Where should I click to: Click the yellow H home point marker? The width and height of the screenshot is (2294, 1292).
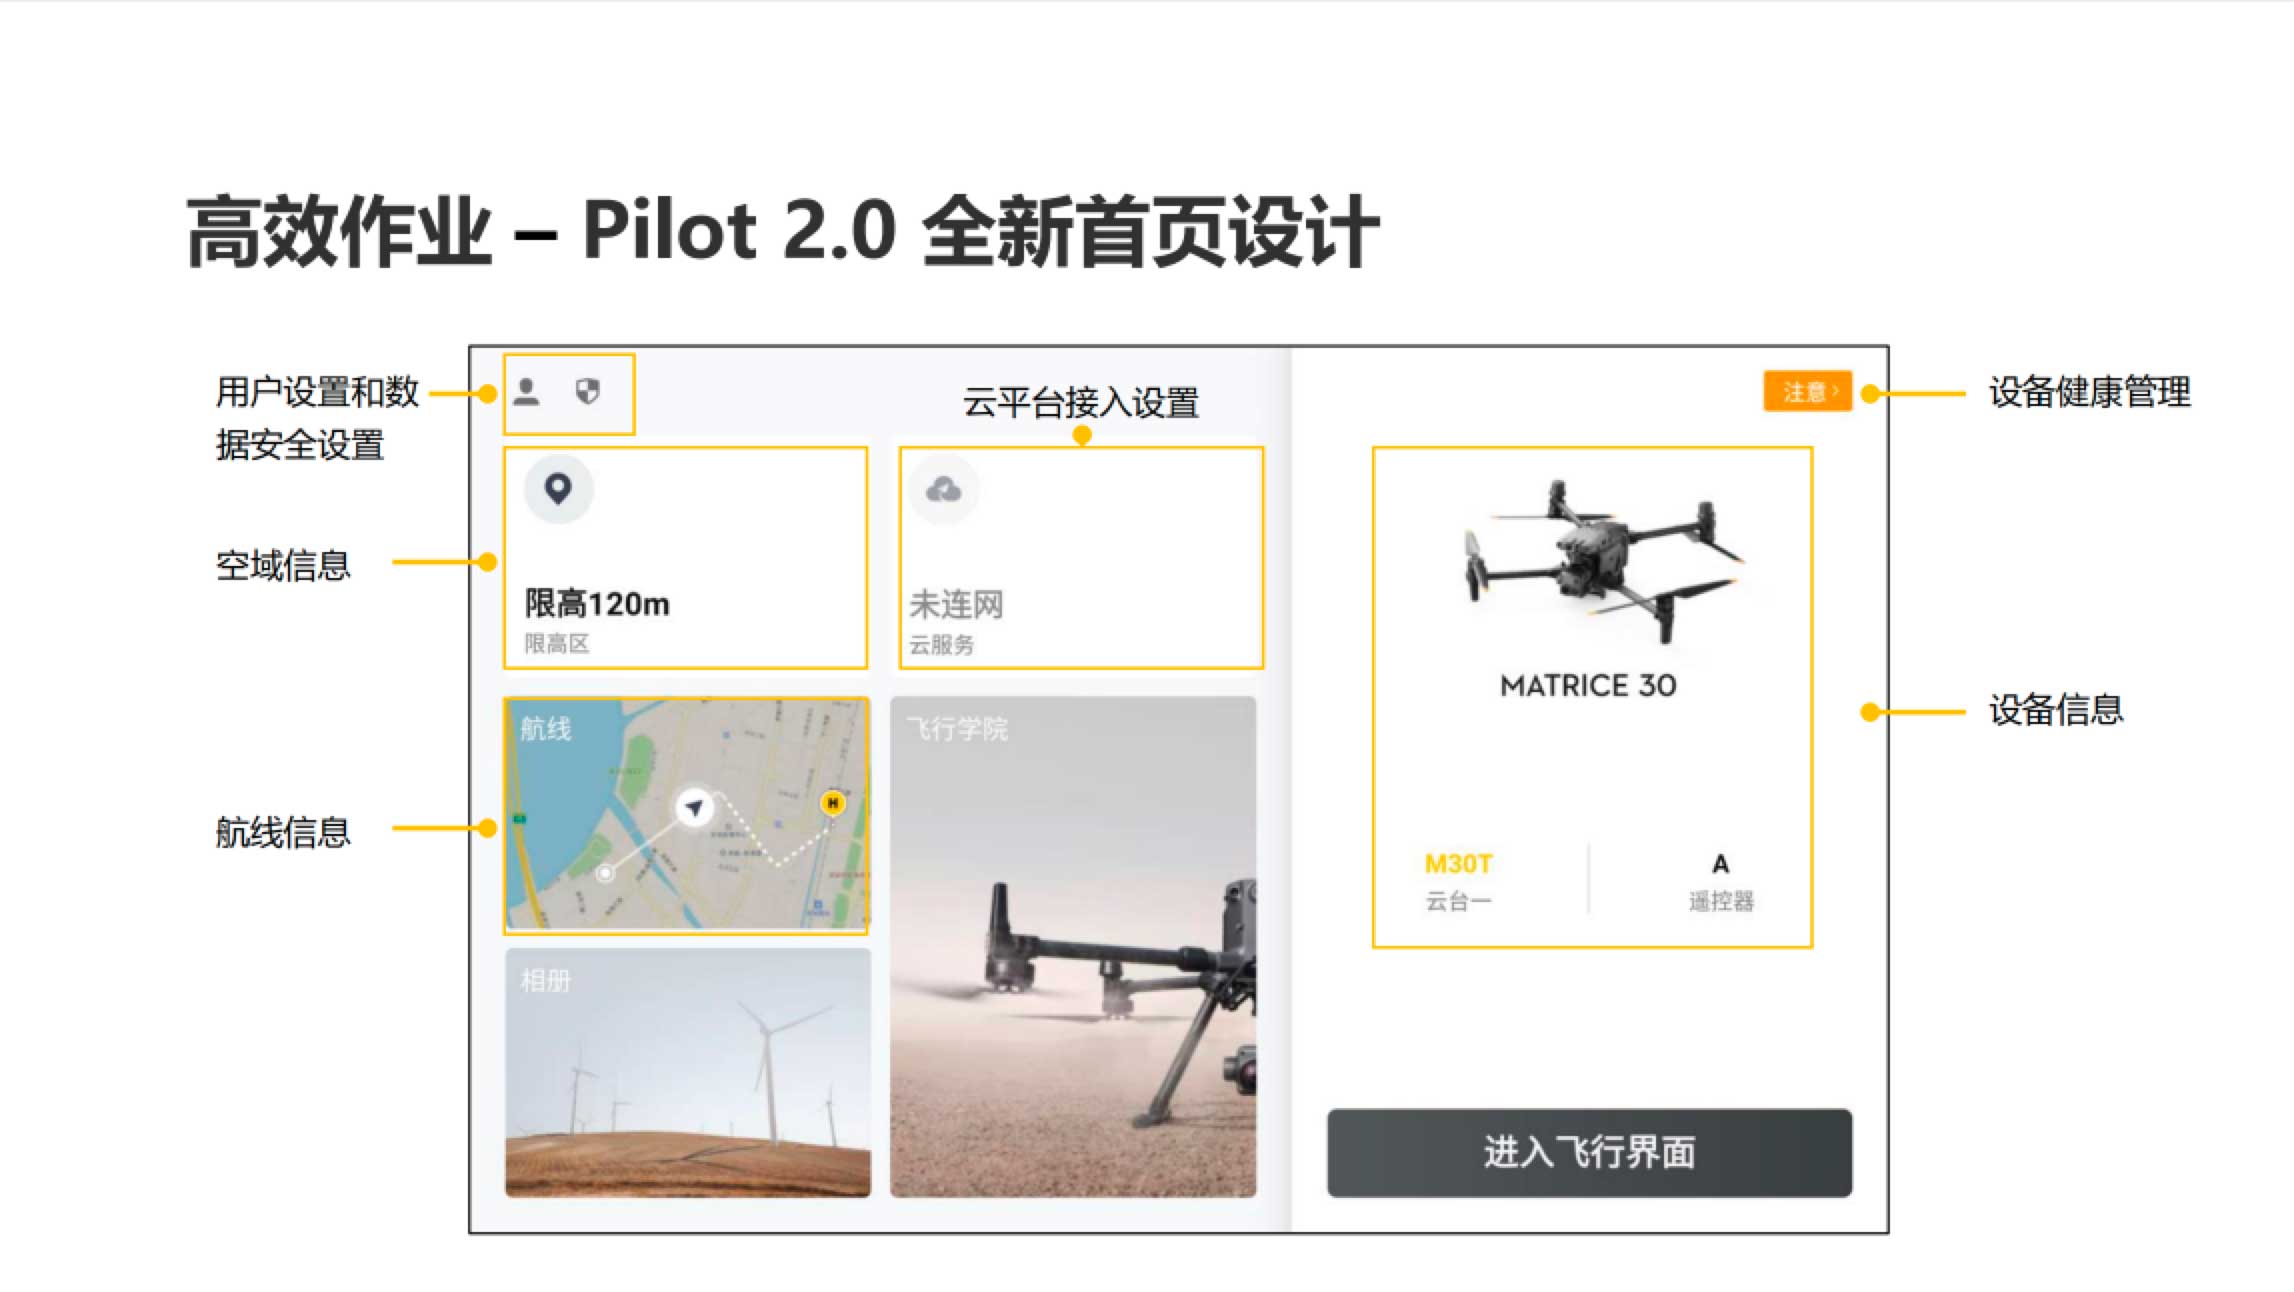(832, 802)
